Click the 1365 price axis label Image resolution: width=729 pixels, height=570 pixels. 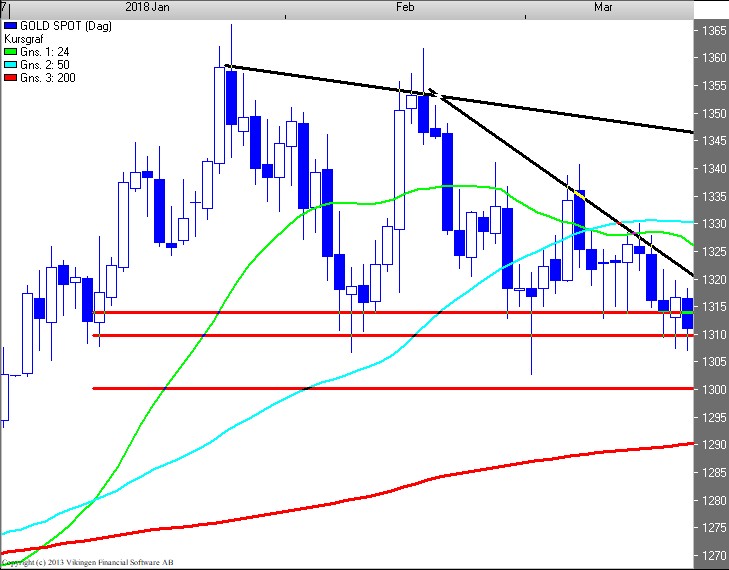714,31
